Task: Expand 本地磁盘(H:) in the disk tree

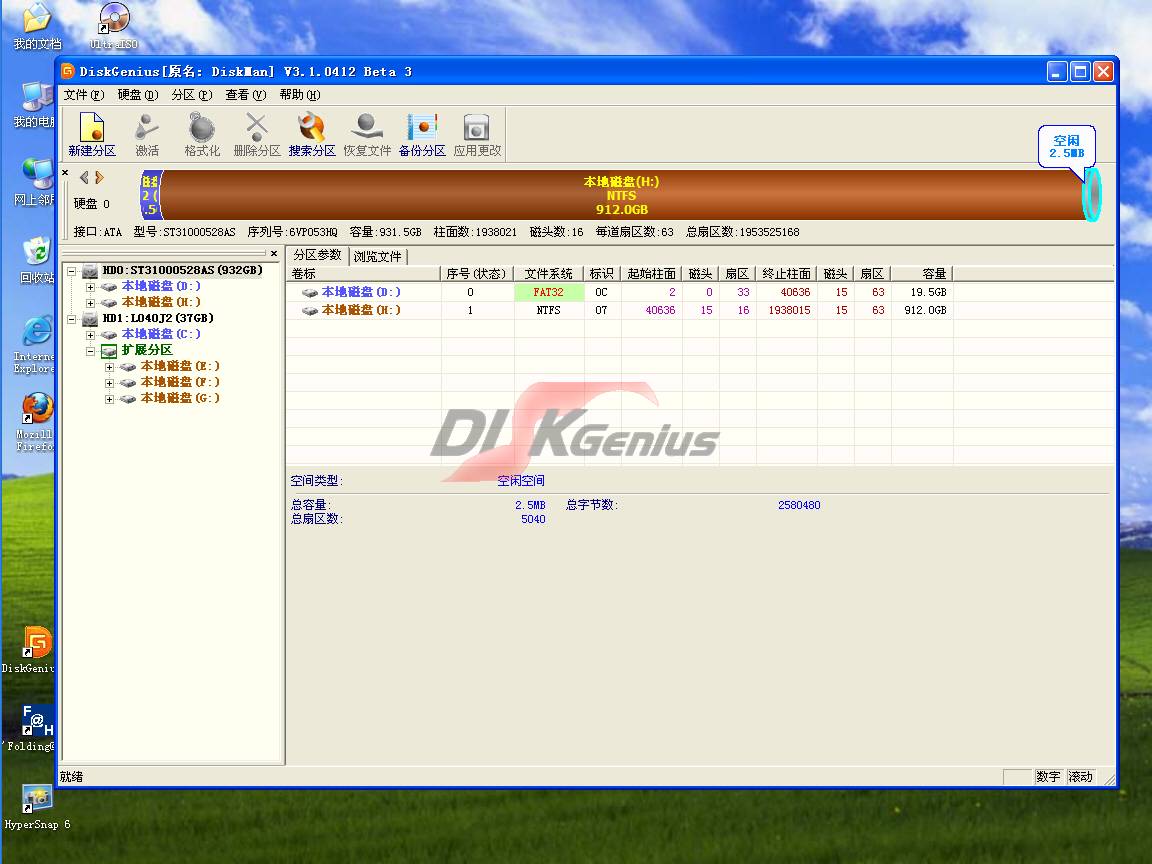Action: 90,303
